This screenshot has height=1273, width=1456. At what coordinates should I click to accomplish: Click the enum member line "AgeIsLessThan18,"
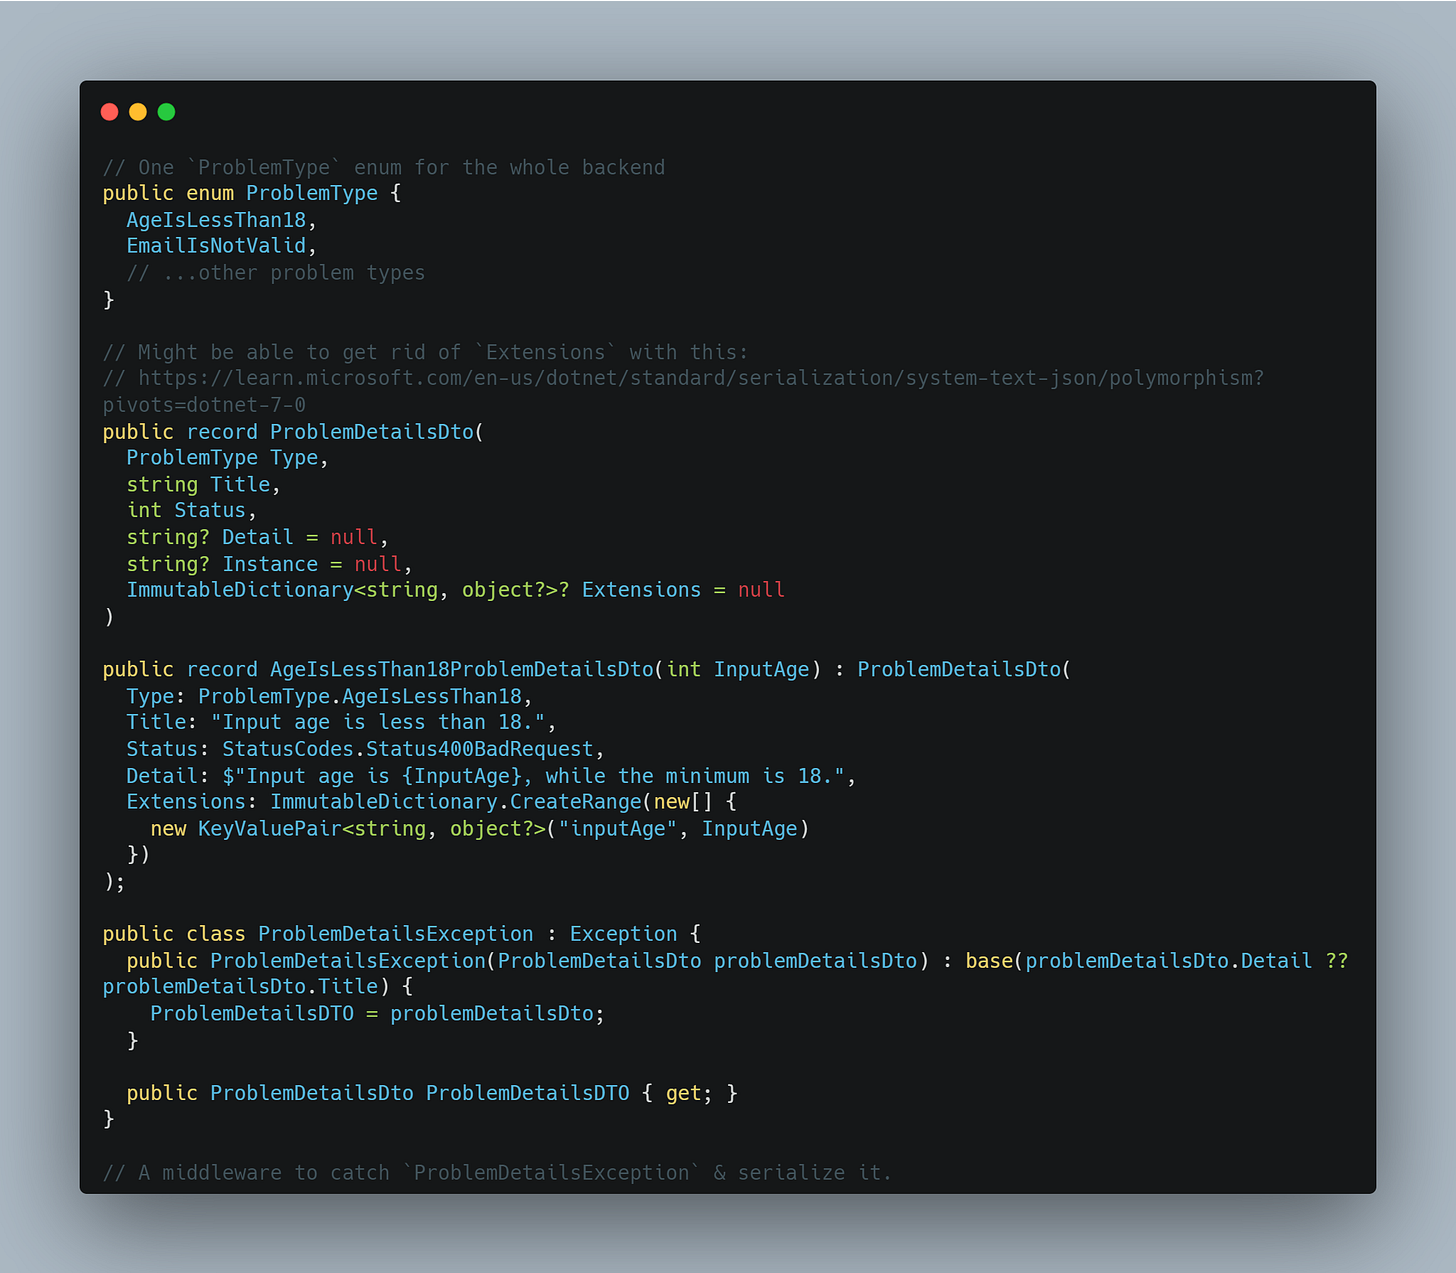221,220
